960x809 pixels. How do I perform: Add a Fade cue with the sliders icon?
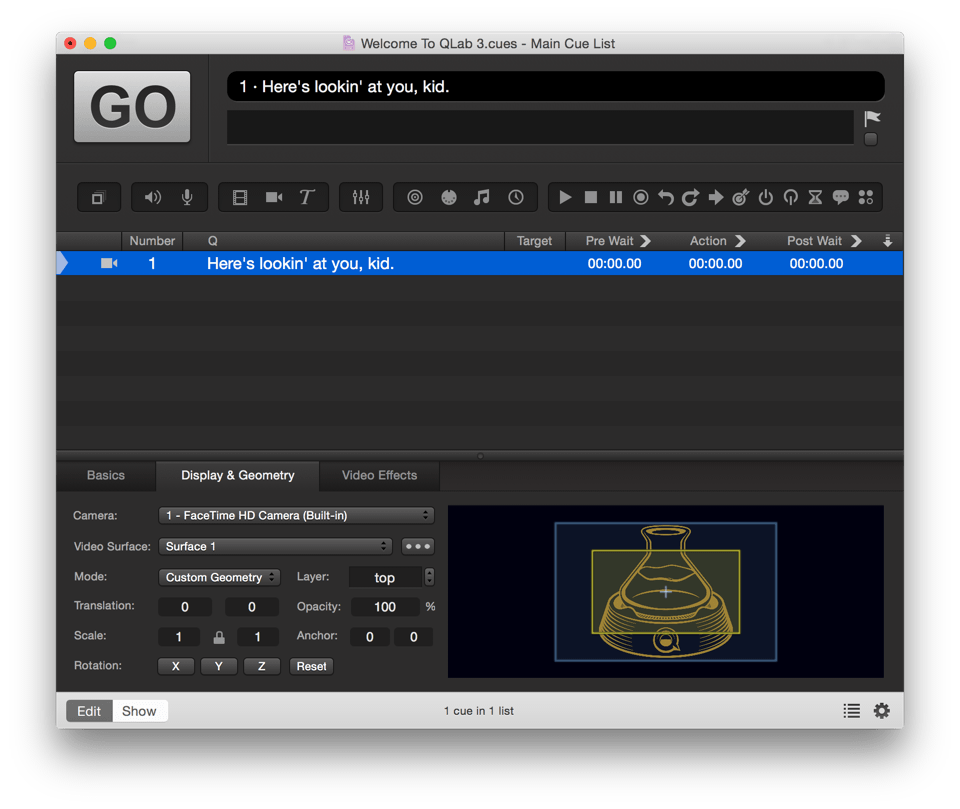click(361, 198)
